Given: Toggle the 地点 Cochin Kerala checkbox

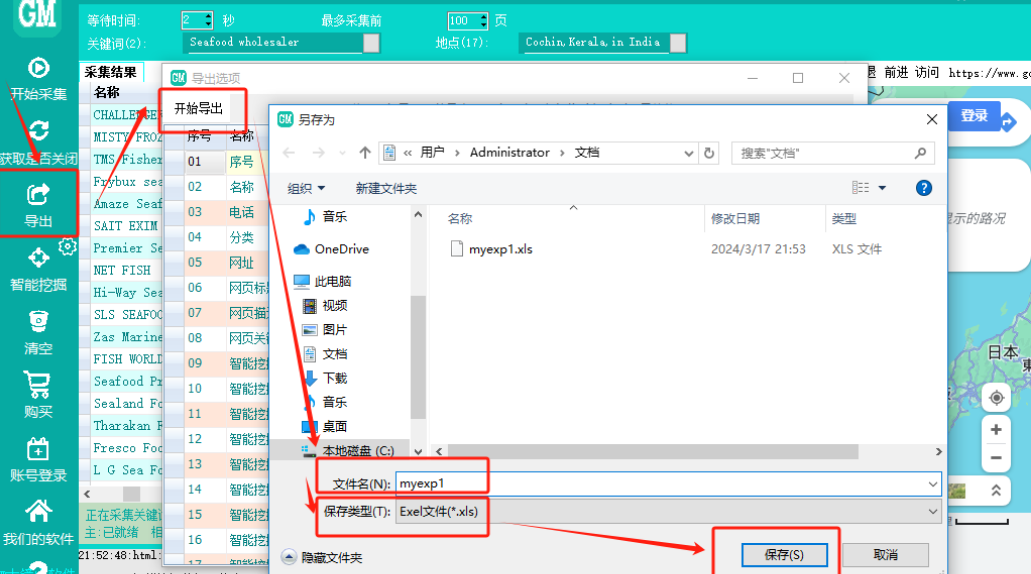Looking at the screenshot, I should pyautogui.click(x=678, y=43).
